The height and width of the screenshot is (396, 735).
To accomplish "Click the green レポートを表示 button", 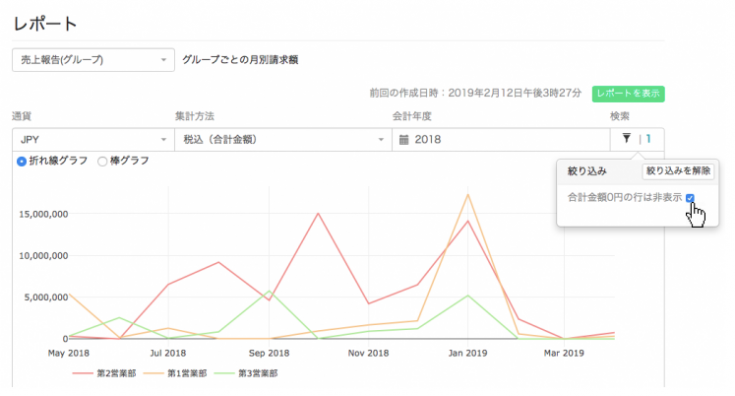I will point(628,94).
